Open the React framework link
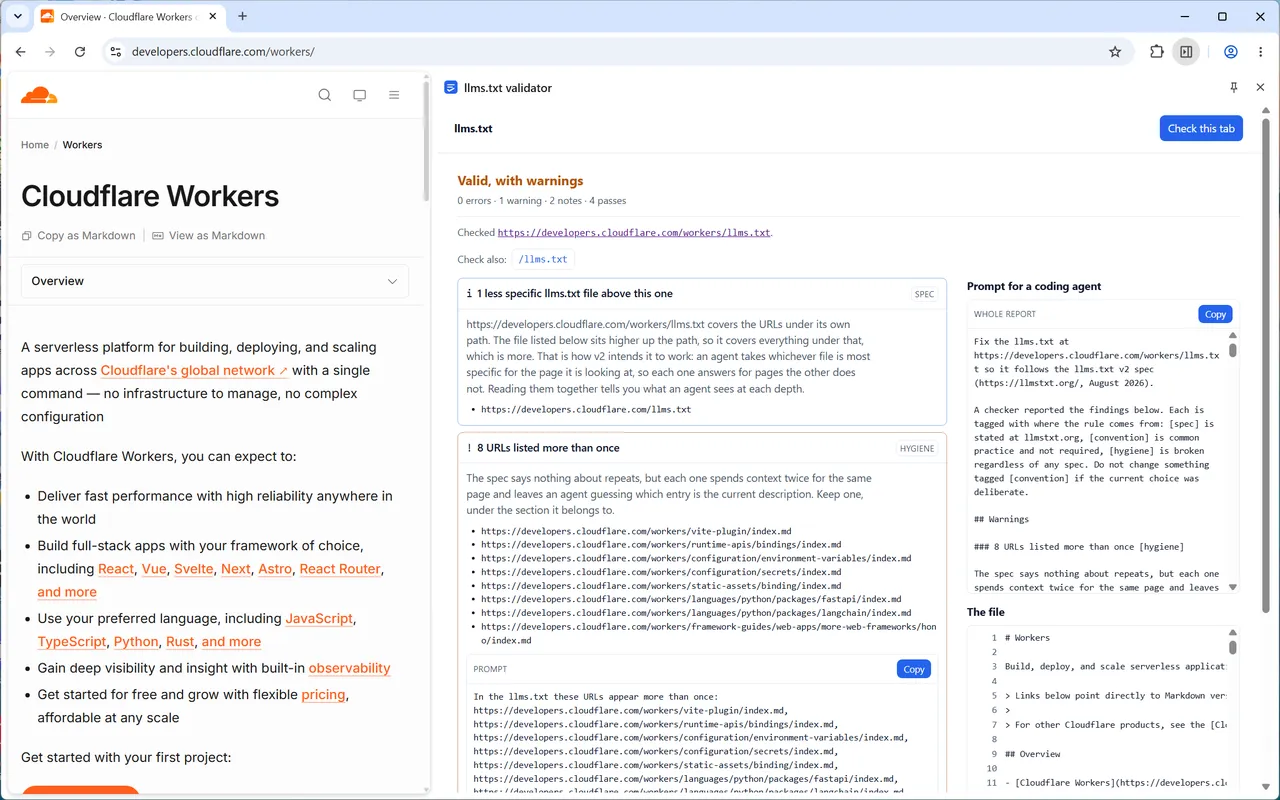This screenshot has width=1280, height=800. 116,569
